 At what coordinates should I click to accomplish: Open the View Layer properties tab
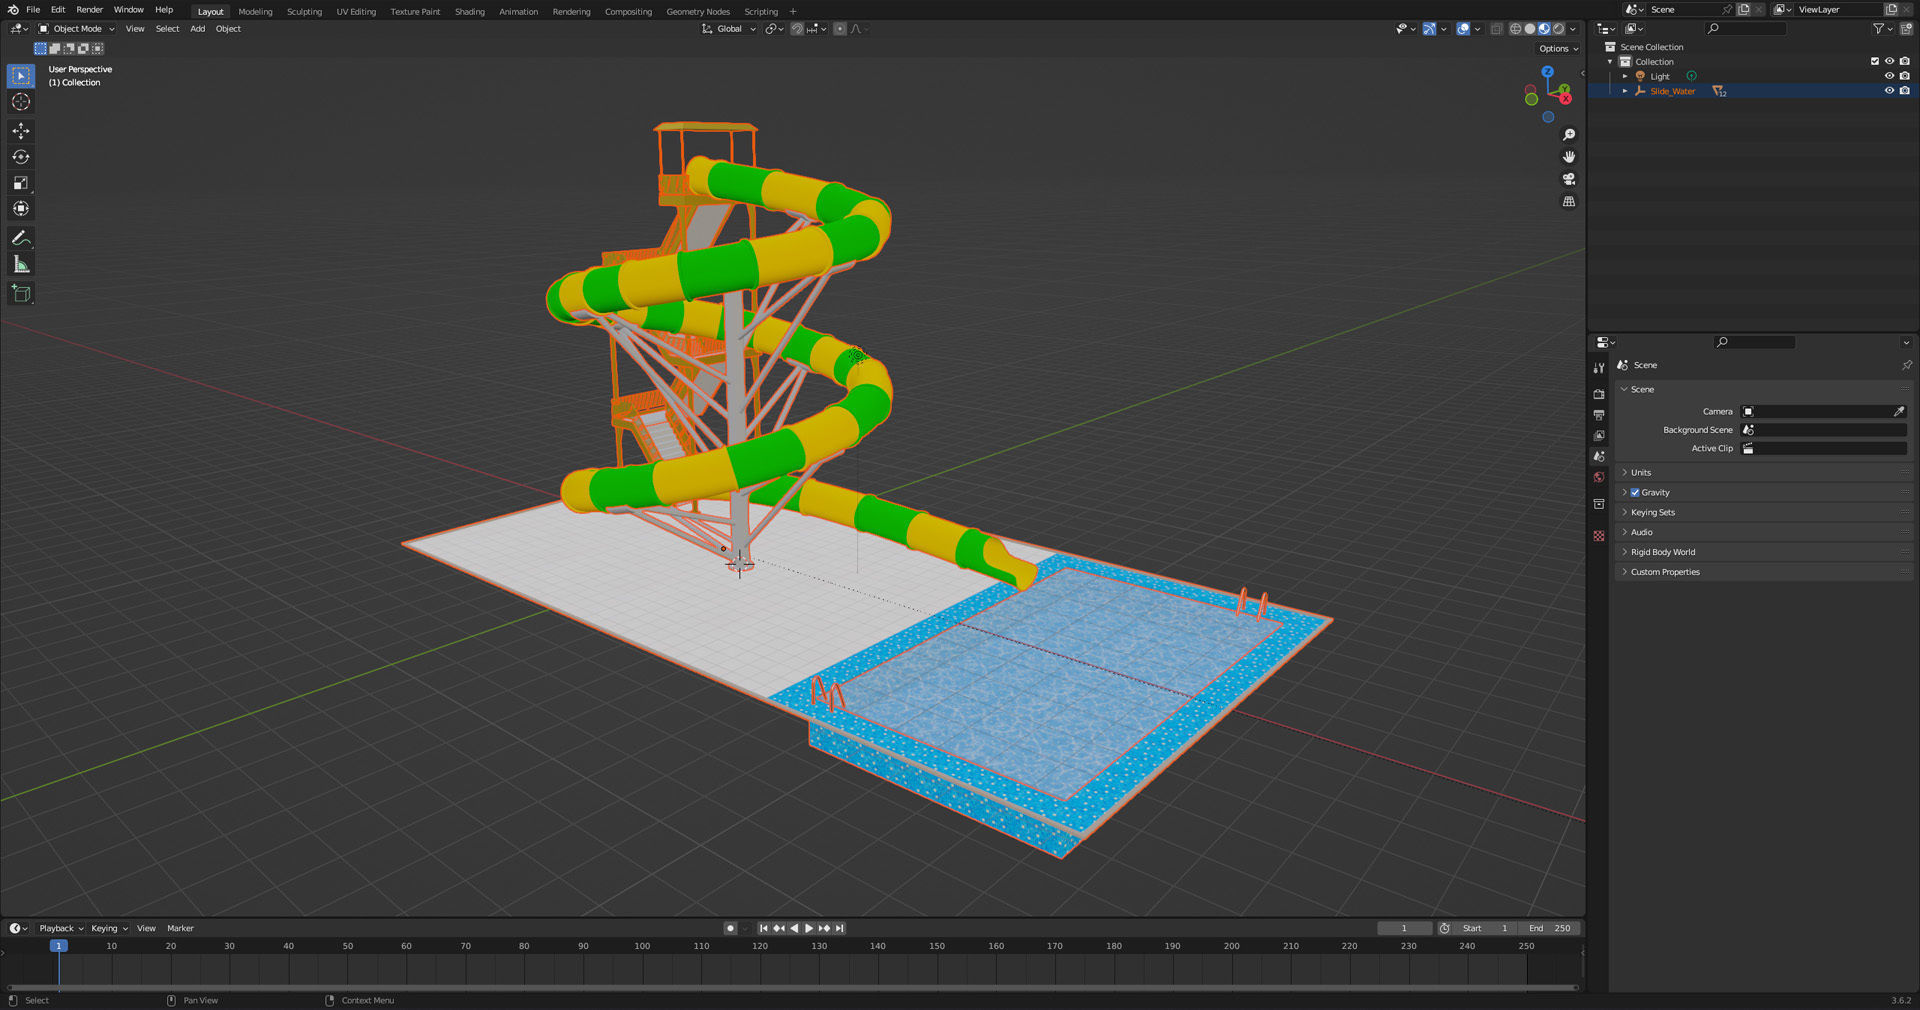[x=1599, y=436]
